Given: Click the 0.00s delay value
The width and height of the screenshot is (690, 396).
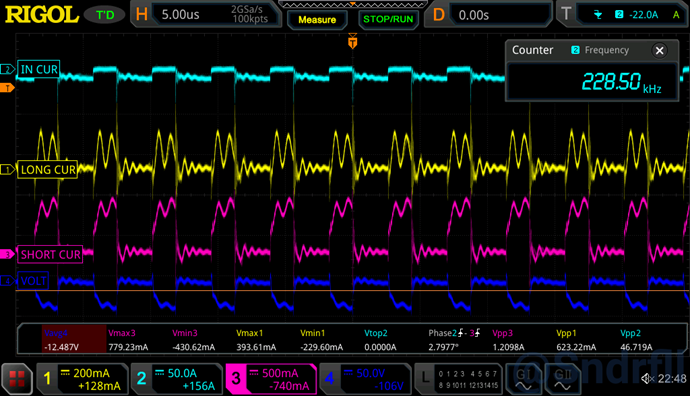Looking at the screenshot, I should (x=473, y=15).
